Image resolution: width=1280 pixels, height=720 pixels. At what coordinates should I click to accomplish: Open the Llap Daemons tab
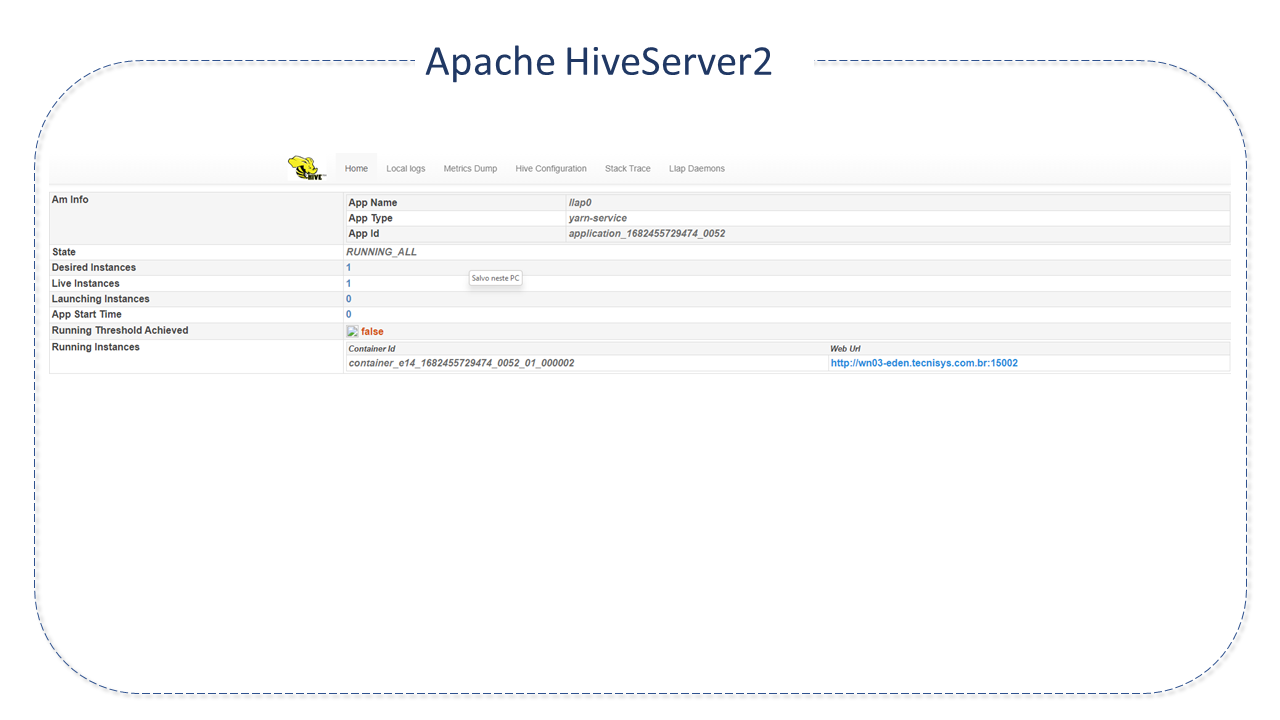pyautogui.click(x=697, y=169)
